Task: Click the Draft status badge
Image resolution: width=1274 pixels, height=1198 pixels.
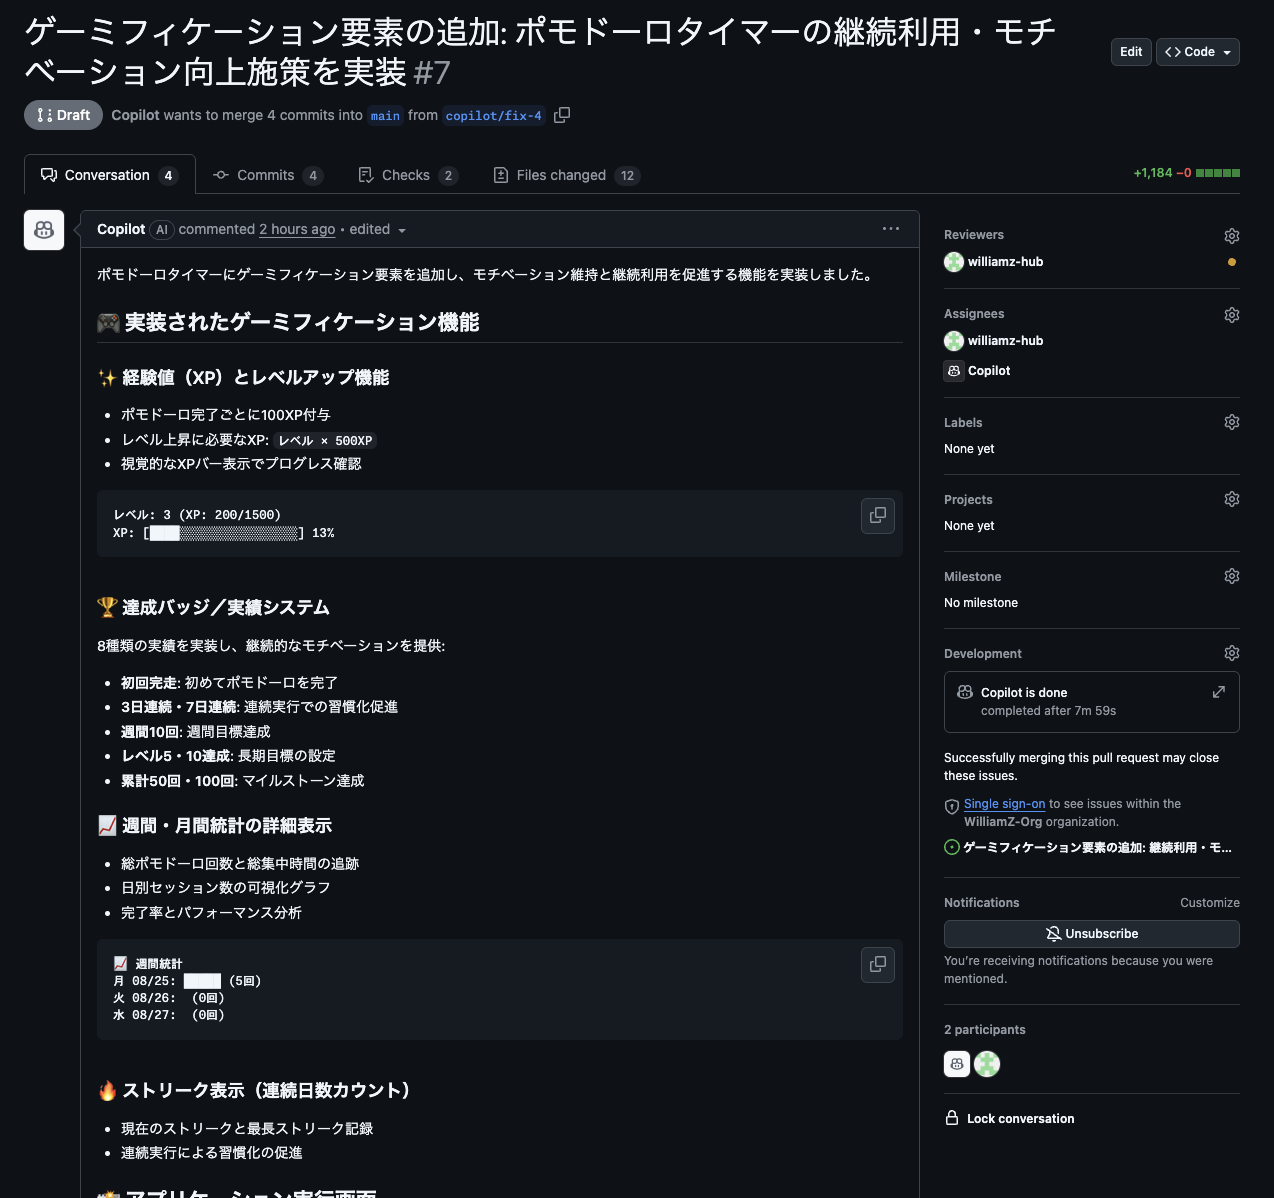Action: [x=64, y=115]
